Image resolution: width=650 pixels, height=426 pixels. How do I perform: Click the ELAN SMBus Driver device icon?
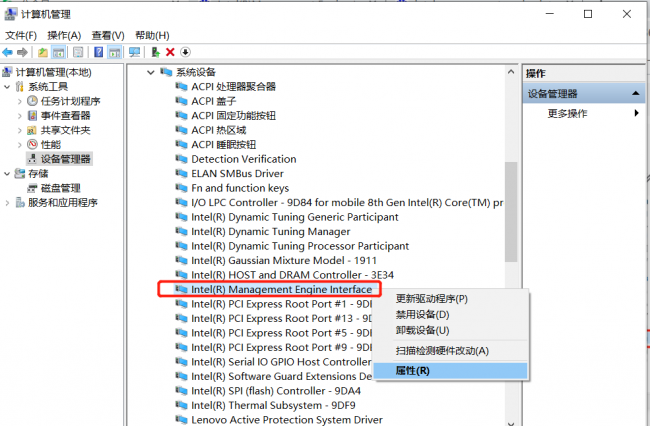tap(181, 173)
